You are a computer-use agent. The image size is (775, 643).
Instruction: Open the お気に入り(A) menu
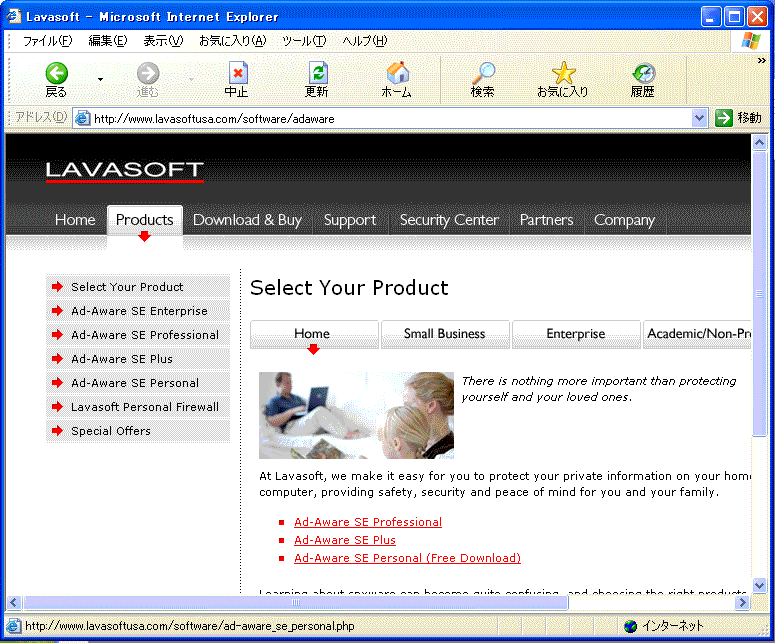pos(232,41)
